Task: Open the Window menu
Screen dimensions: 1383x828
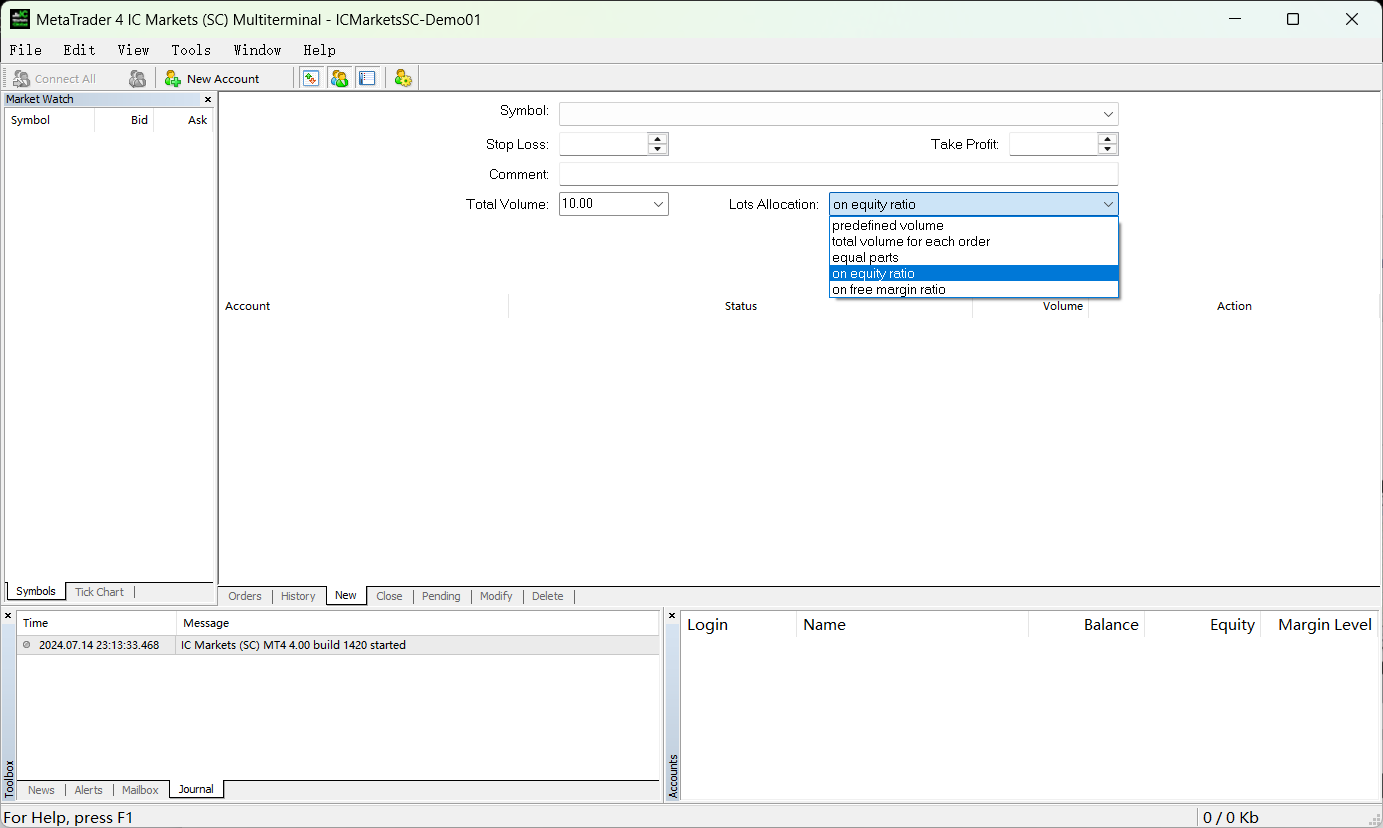Action: [x=258, y=50]
